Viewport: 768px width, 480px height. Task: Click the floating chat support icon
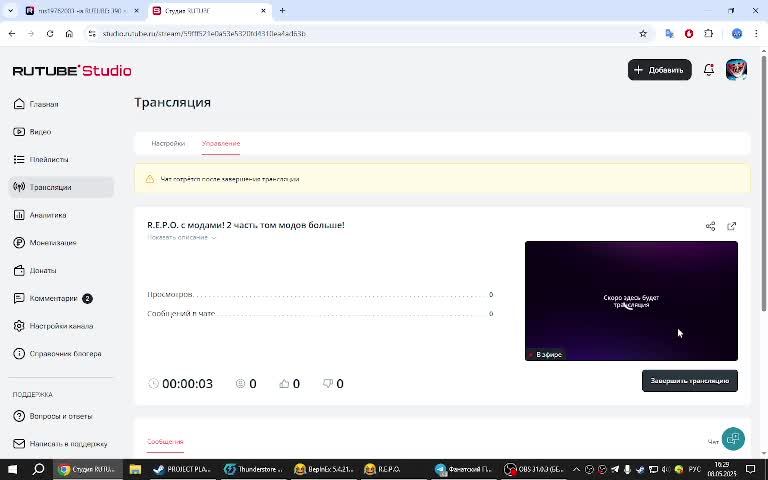tap(733, 438)
